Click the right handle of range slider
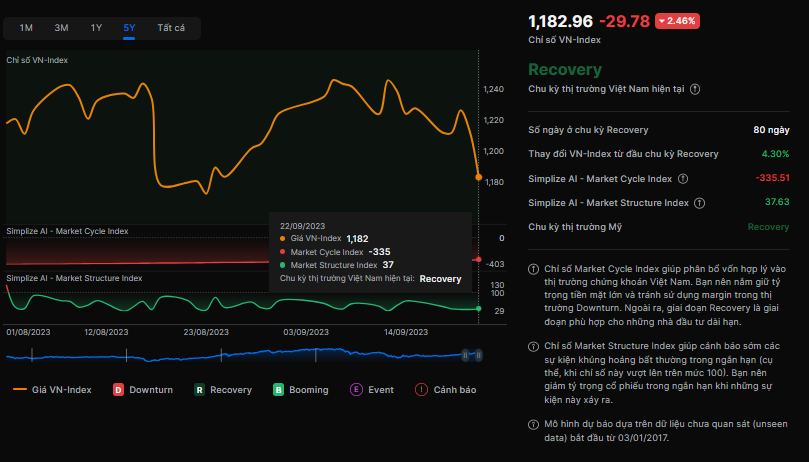The image size is (809, 462). pyautogui.click(x=479, y=354)
